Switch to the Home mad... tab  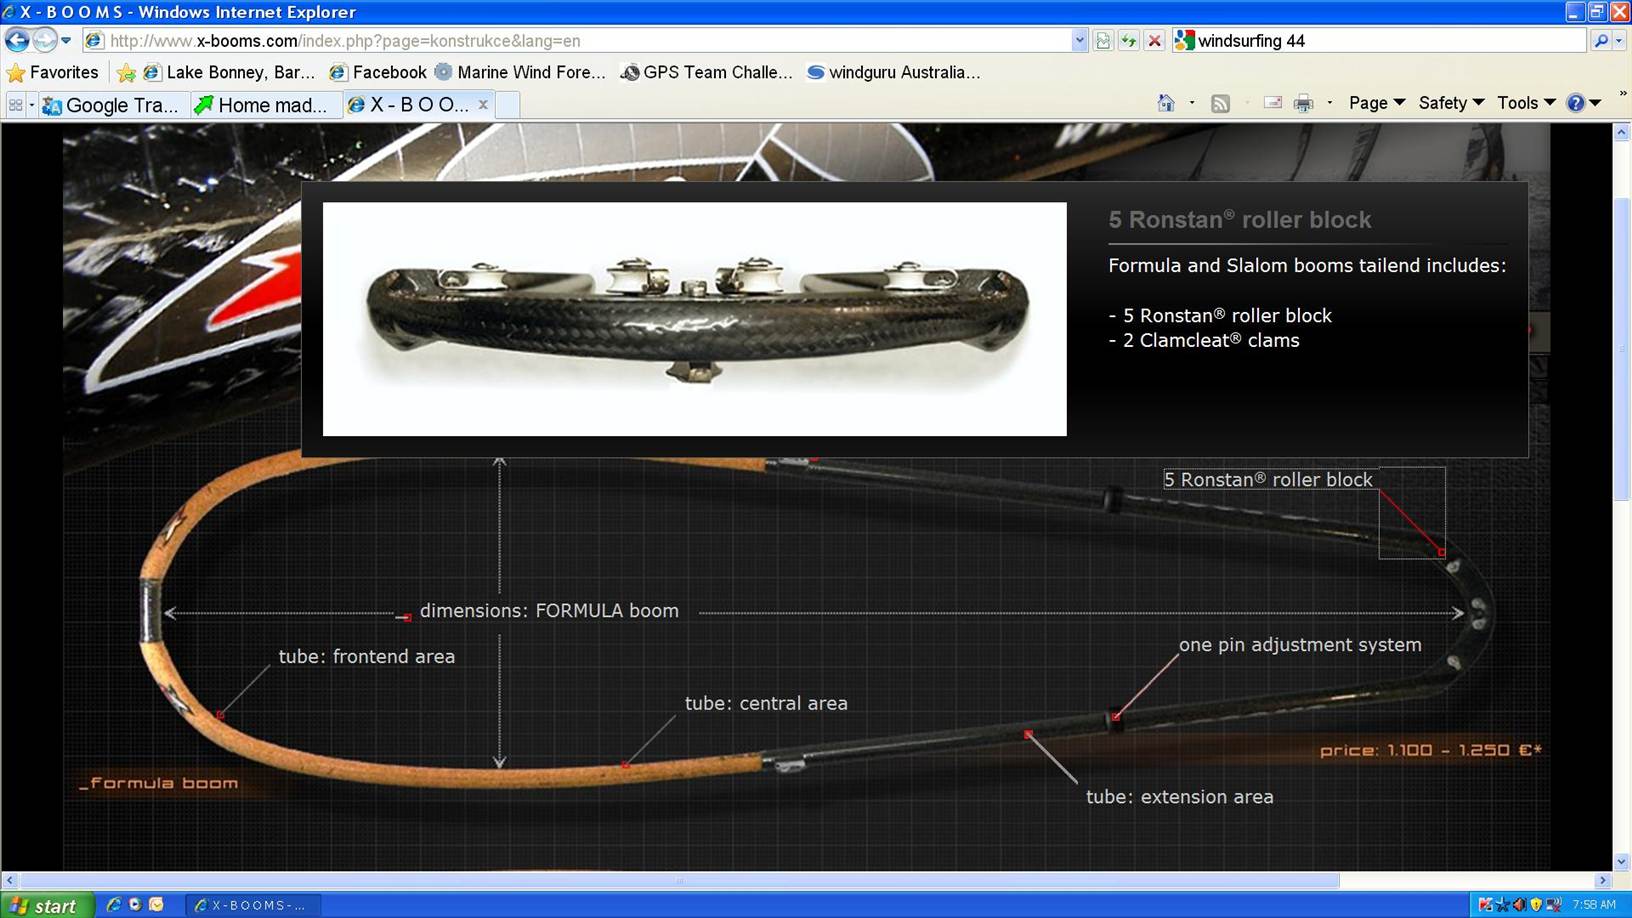tap(262, 105)
